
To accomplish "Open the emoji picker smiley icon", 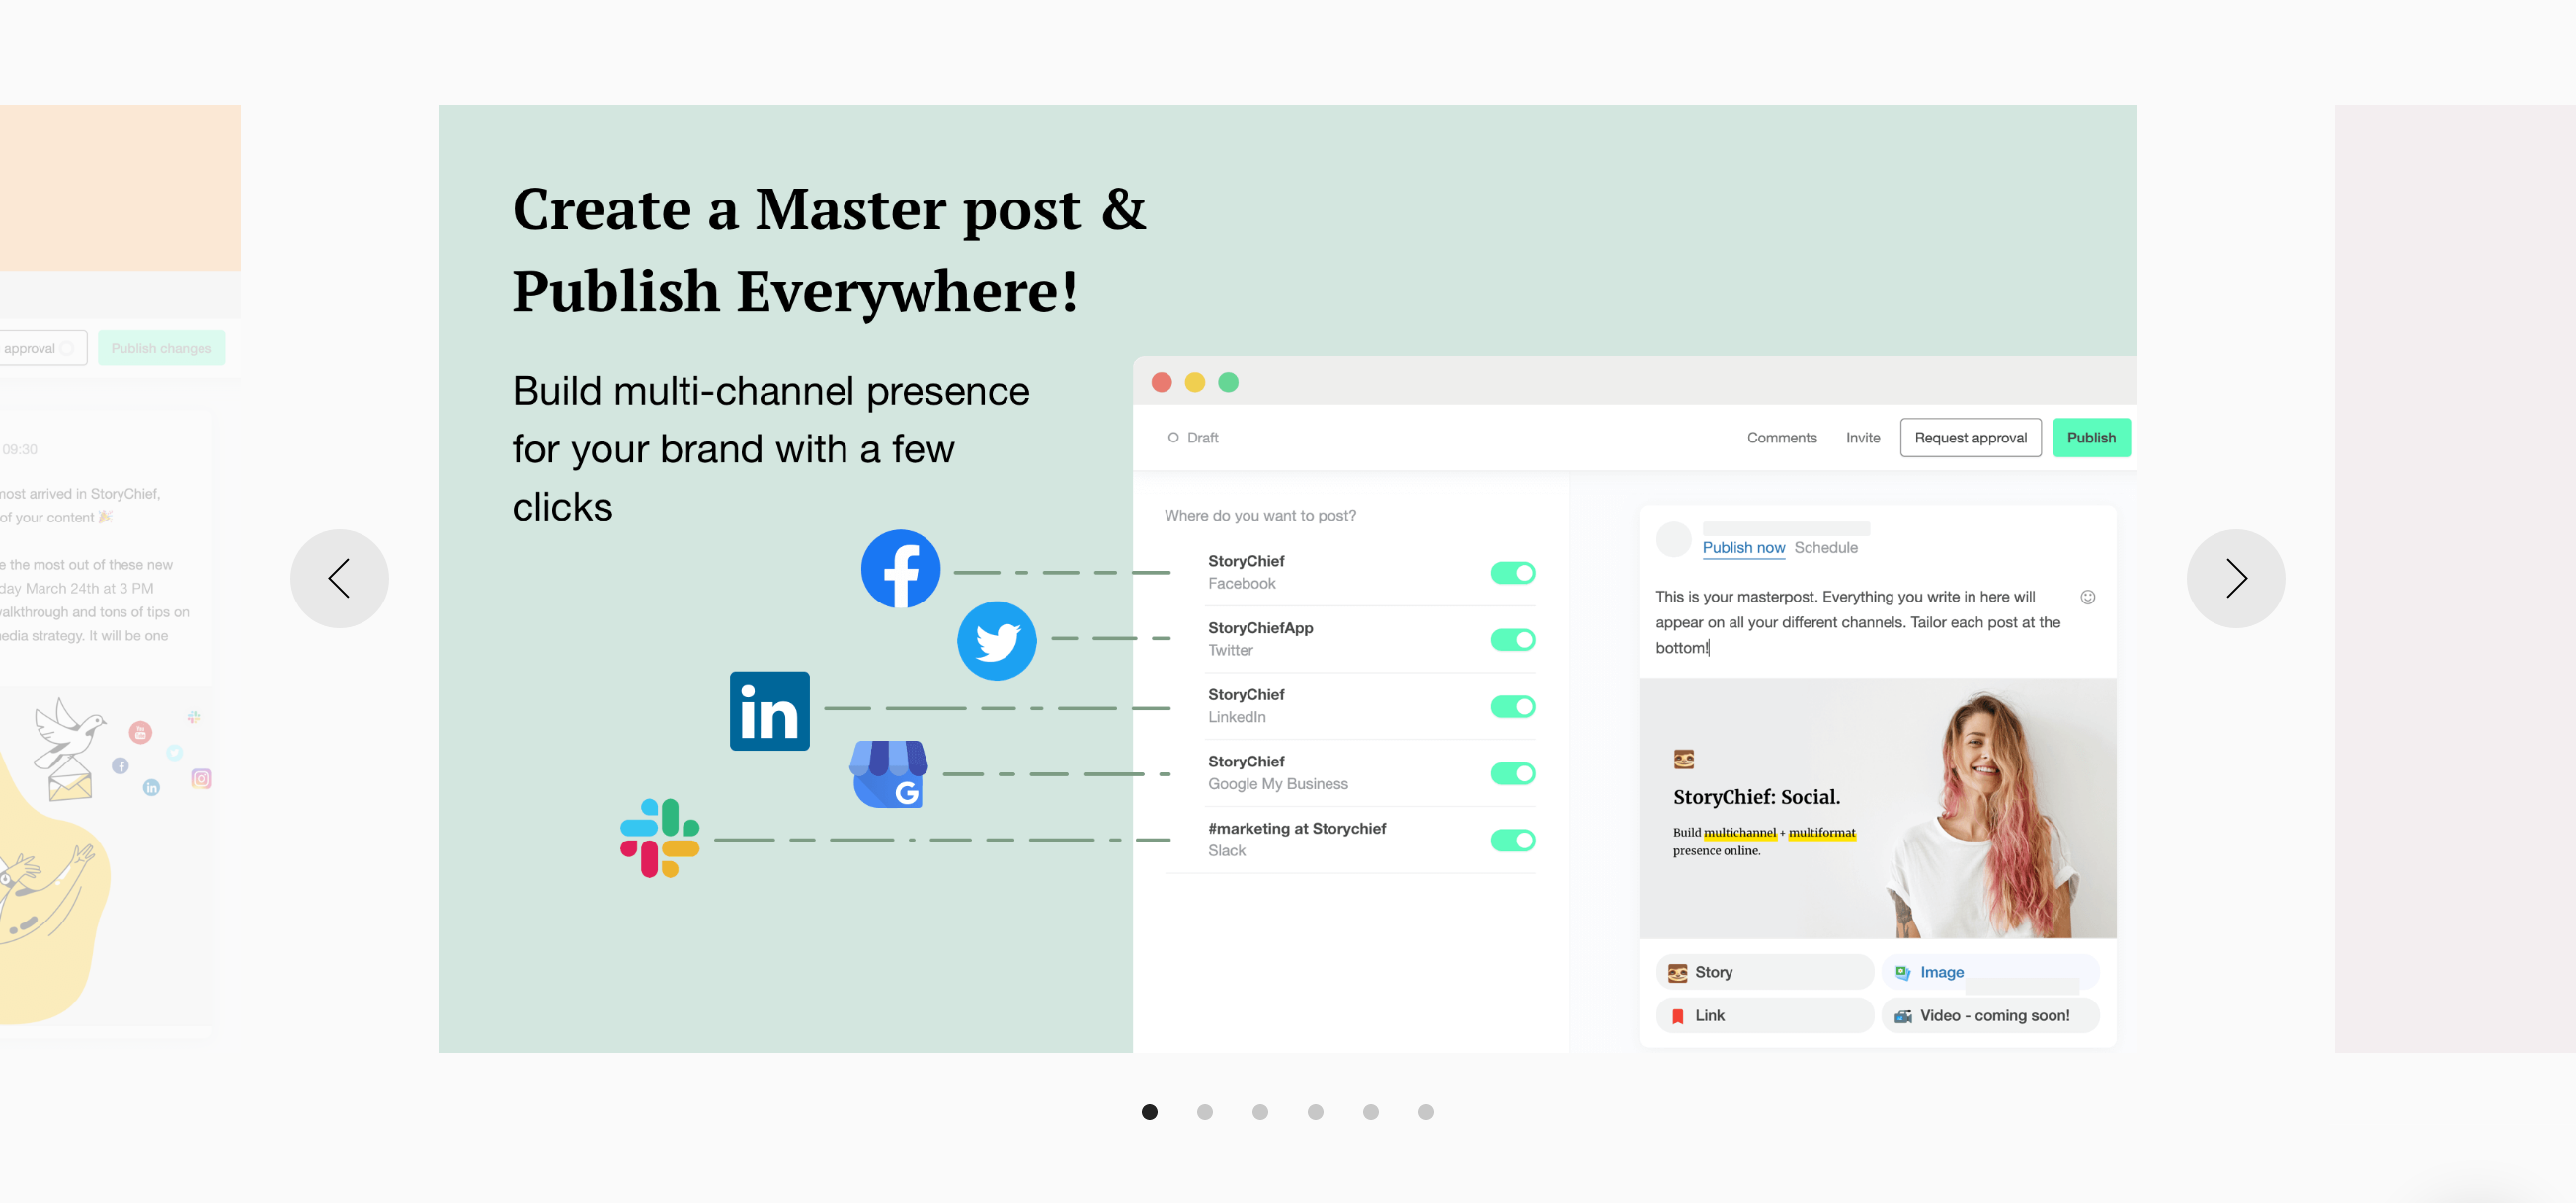I will click(2087, 597).
